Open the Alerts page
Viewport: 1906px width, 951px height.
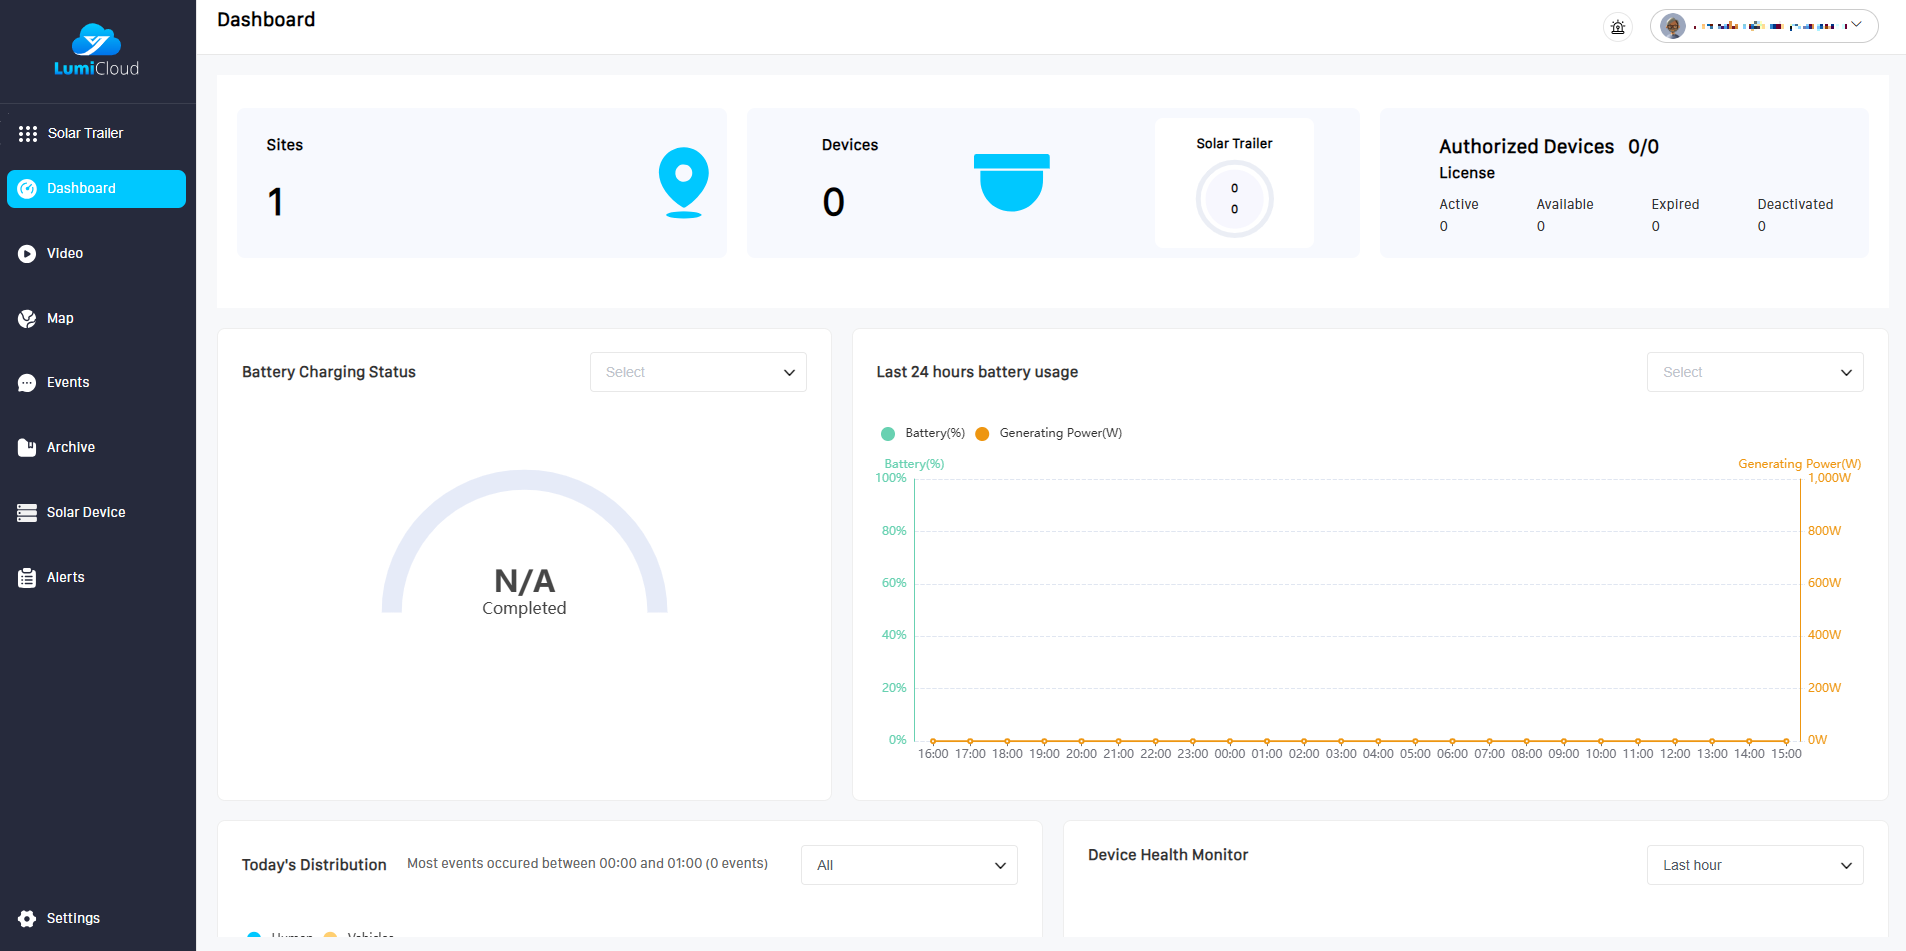(x=66, y=578)
